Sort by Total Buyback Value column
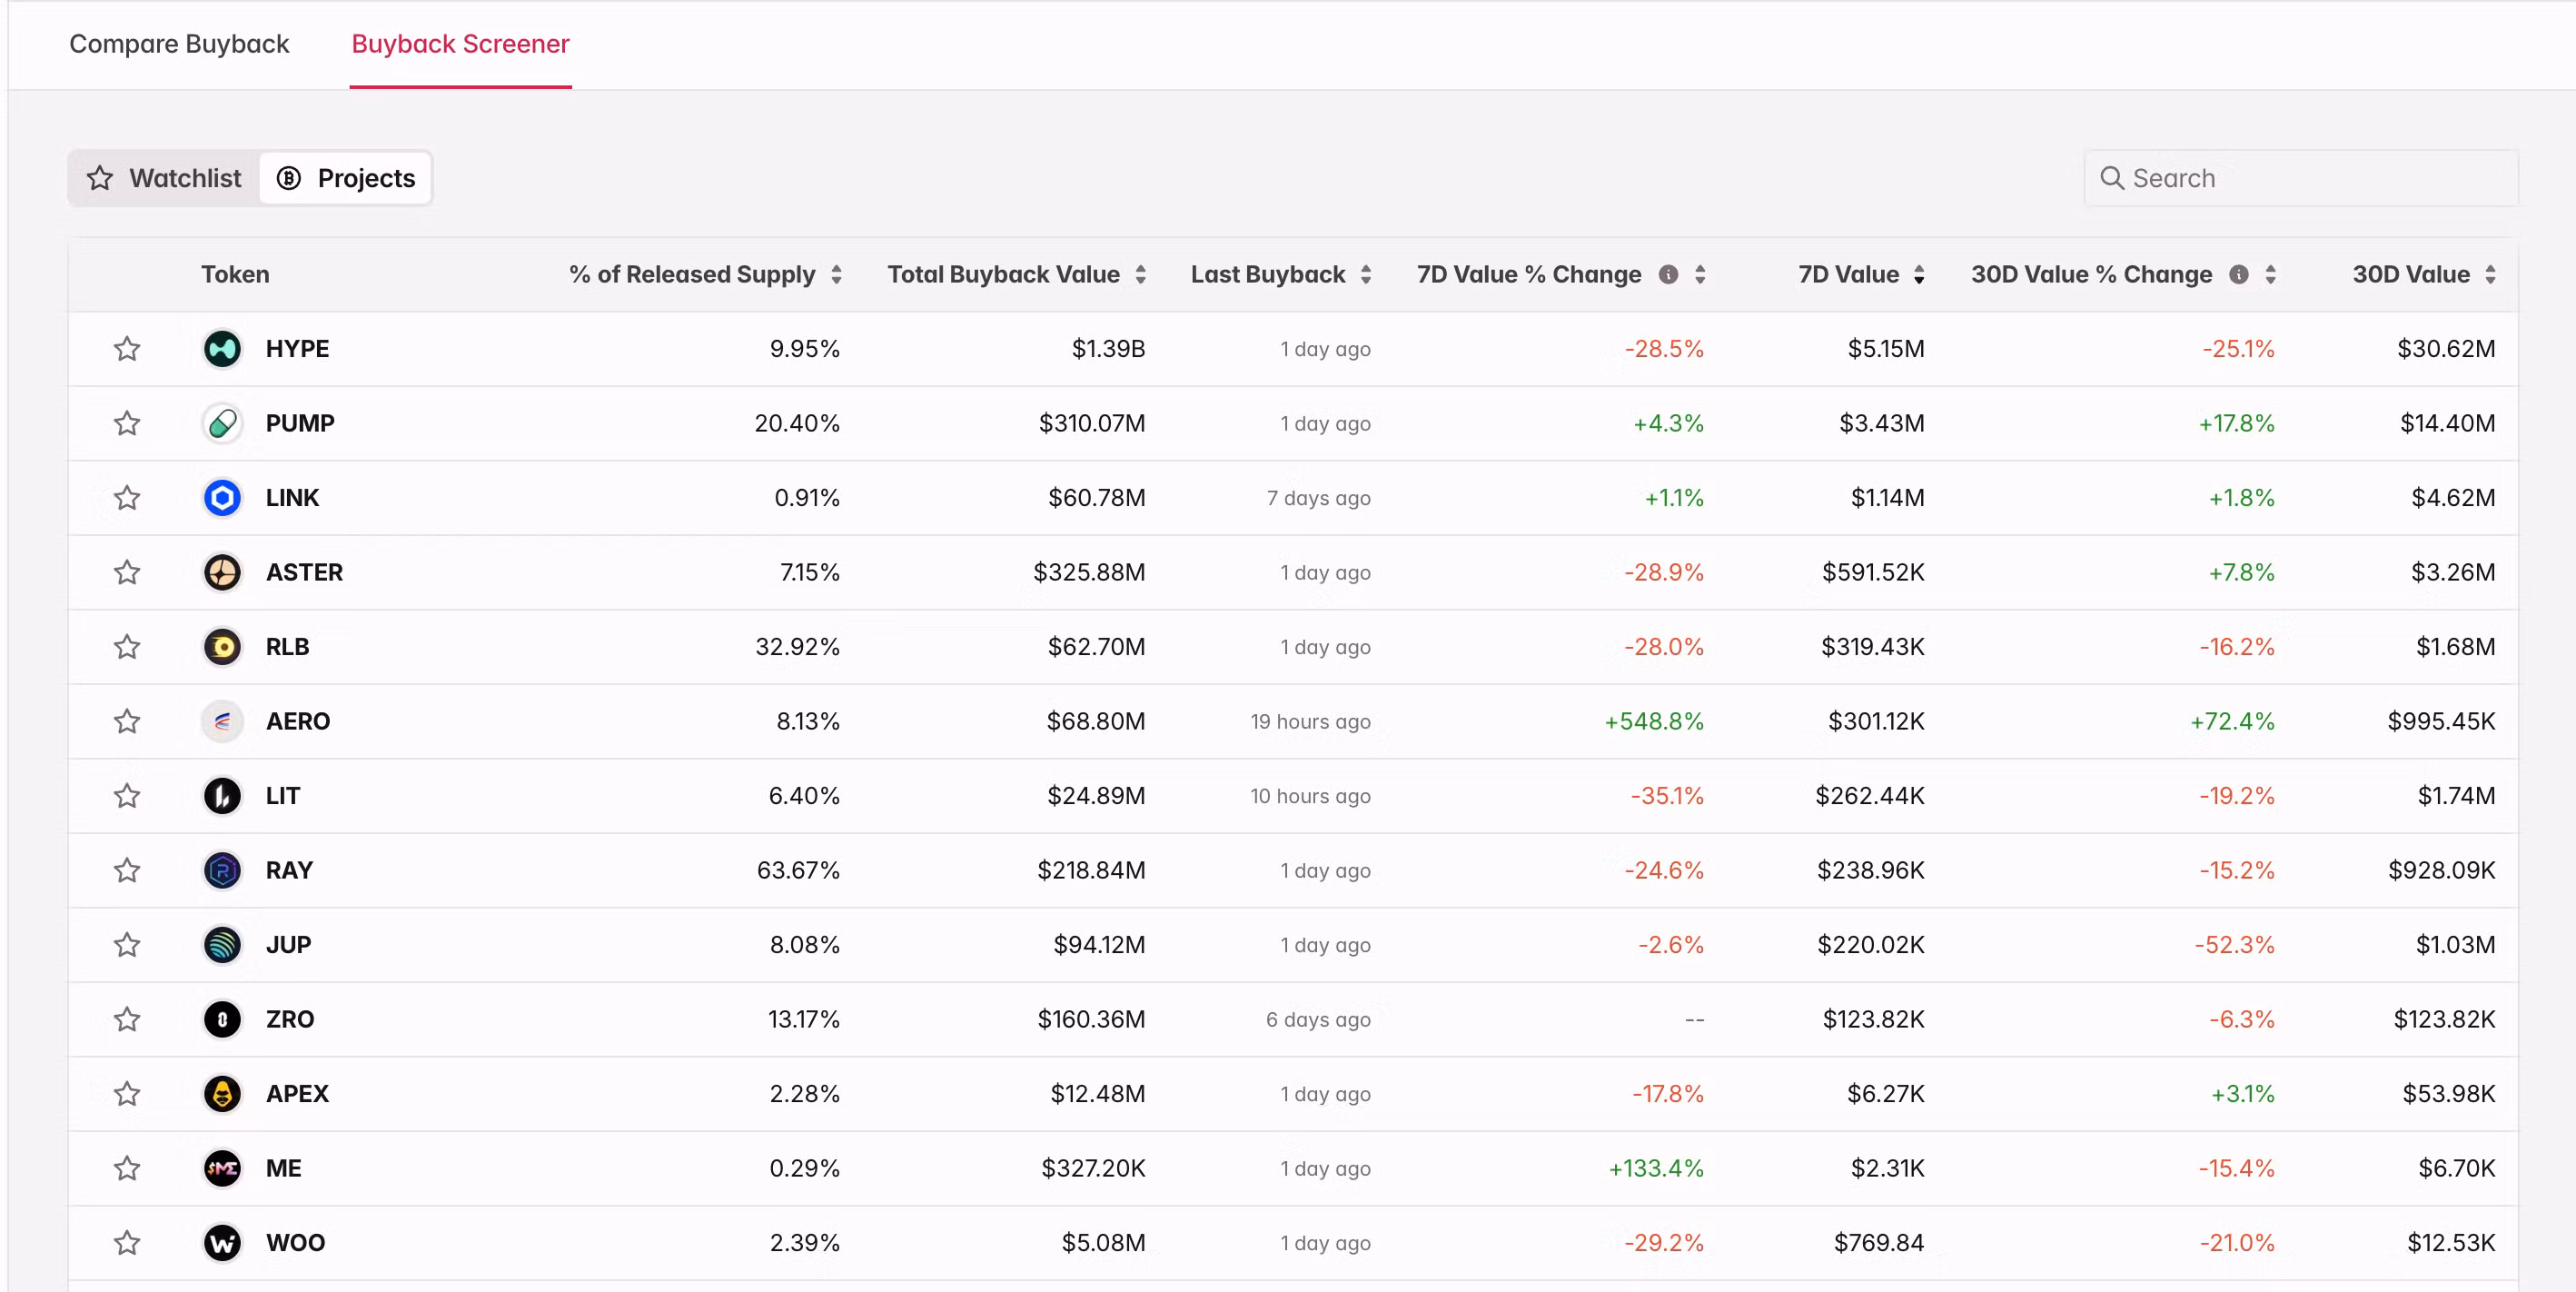The image size is (2576, 1292). (x=1140, y=275)
